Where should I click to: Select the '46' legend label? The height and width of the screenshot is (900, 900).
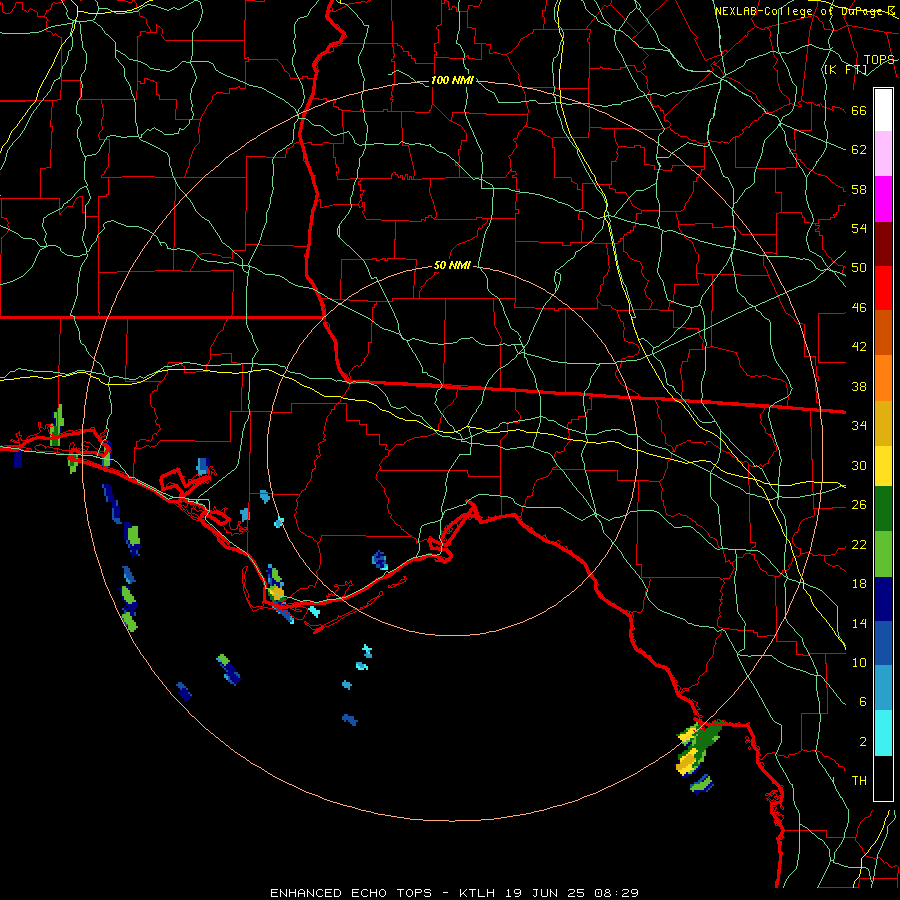[x=859, y=308]
